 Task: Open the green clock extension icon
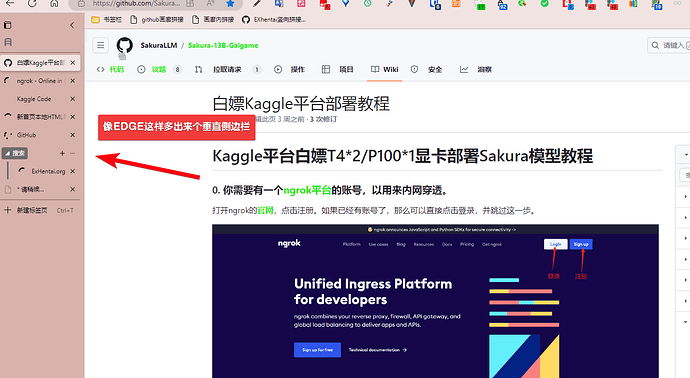click(x=367, y=4)
